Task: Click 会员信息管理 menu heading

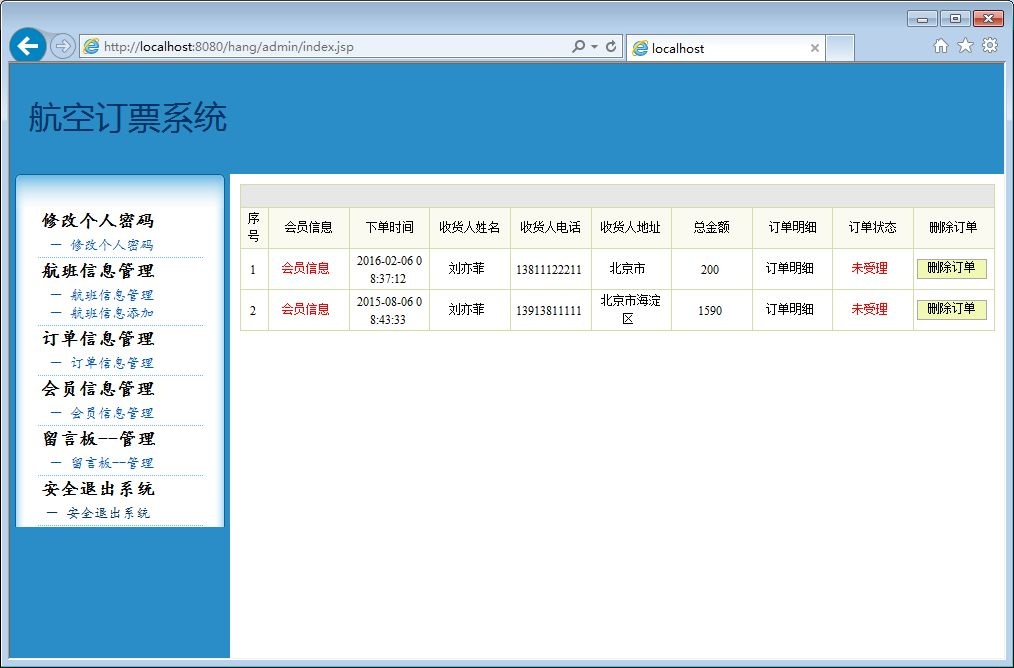Action: coord(98,389)
